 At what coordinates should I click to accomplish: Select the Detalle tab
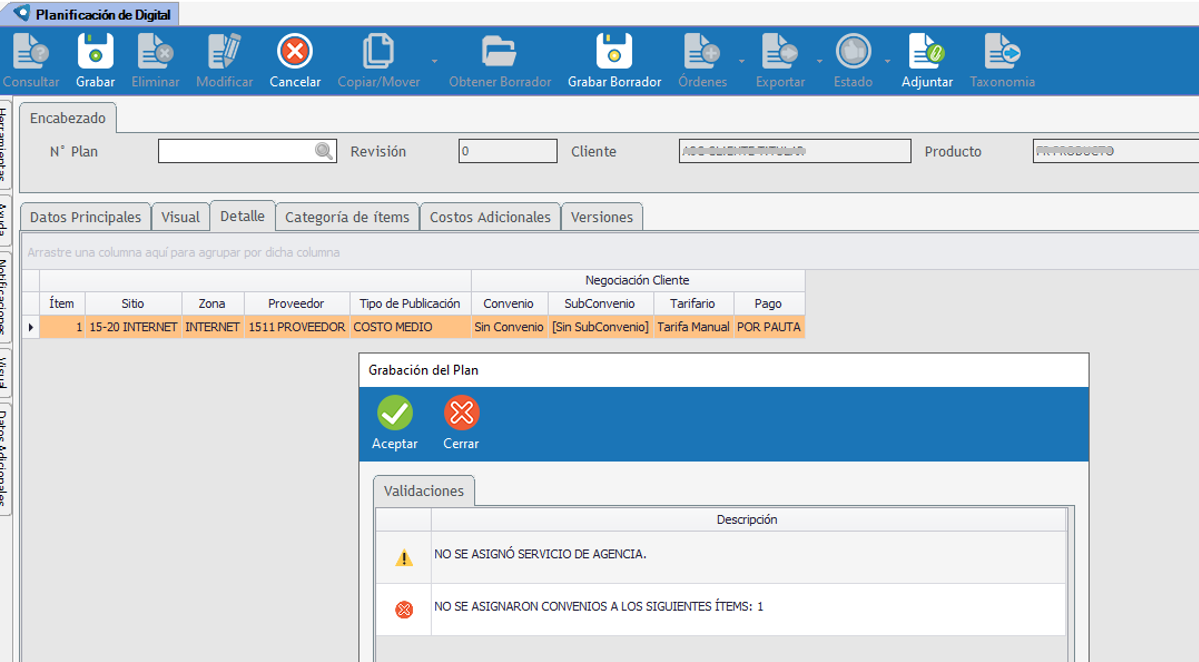pyautogui.click(x=242, y=216)
